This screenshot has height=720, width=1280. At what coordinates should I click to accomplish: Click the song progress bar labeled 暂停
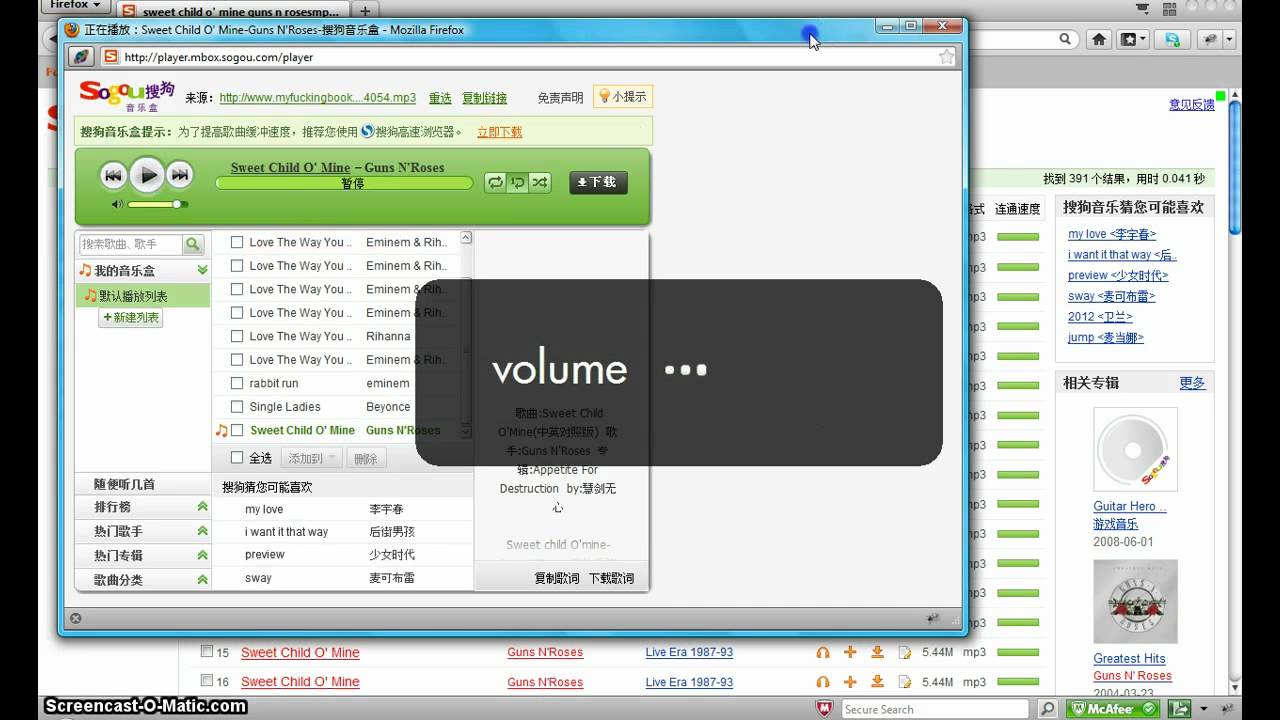point(344,183)
